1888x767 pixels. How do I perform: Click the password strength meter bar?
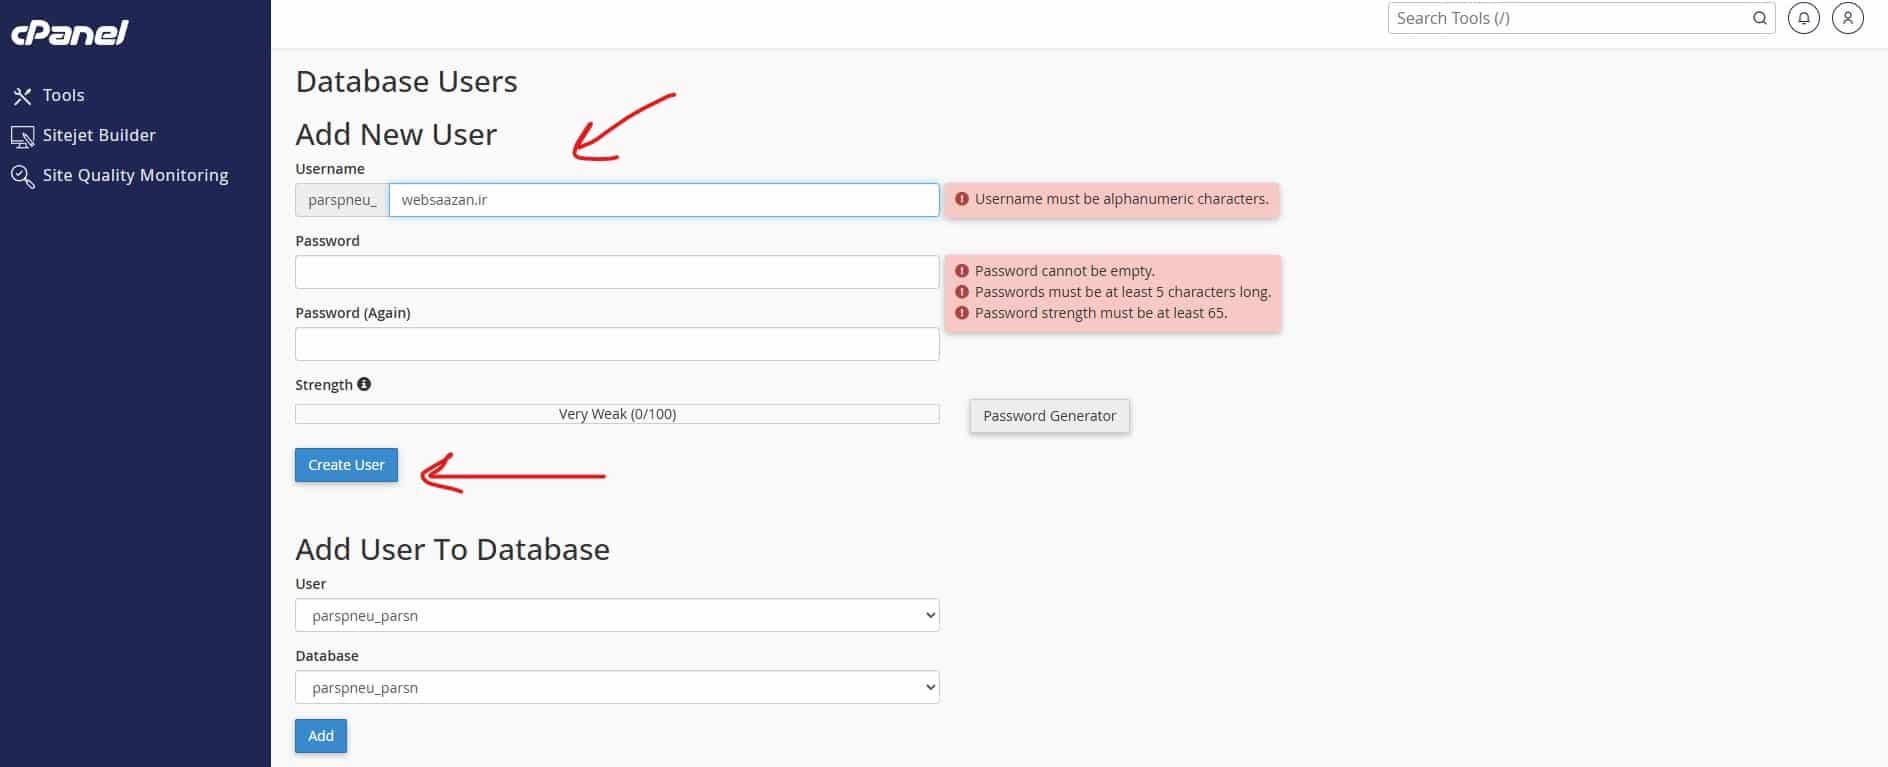click(x=617, y=414)
